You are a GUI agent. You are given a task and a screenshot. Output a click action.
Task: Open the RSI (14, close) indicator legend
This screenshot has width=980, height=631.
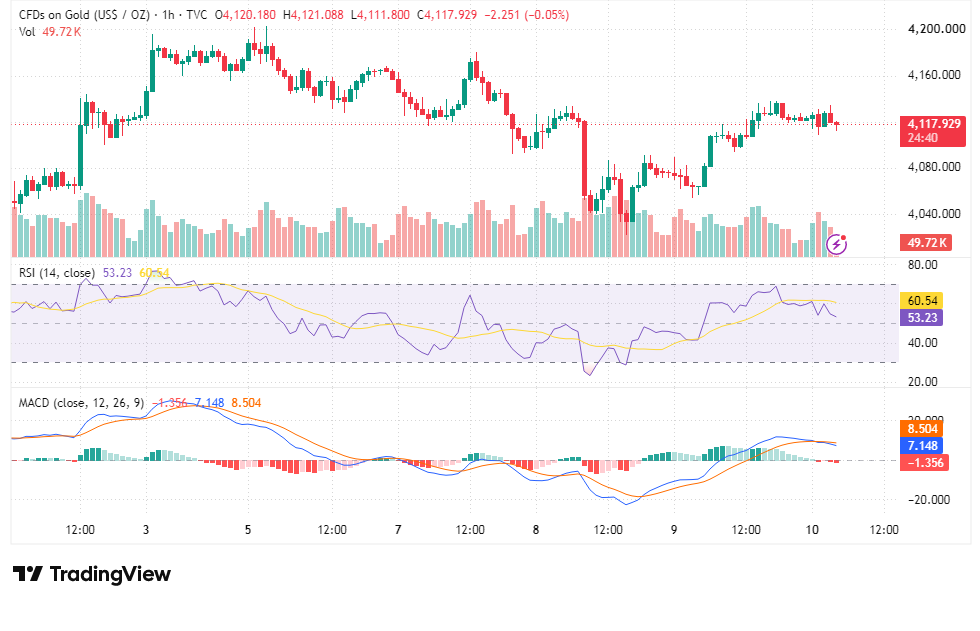tap(57, 273)
